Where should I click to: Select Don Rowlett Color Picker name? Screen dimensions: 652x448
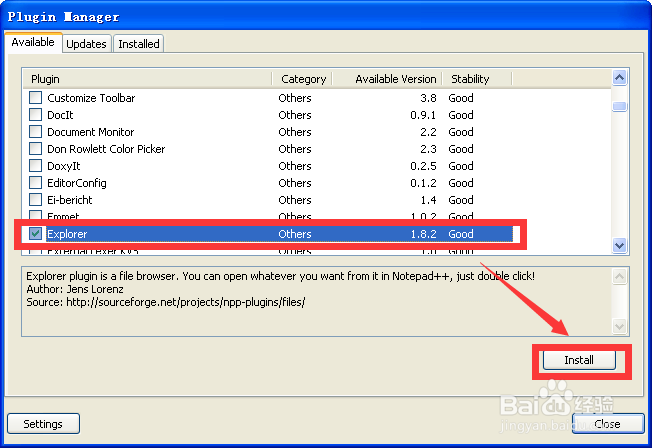pyautogui.click(x=106, y=149)
